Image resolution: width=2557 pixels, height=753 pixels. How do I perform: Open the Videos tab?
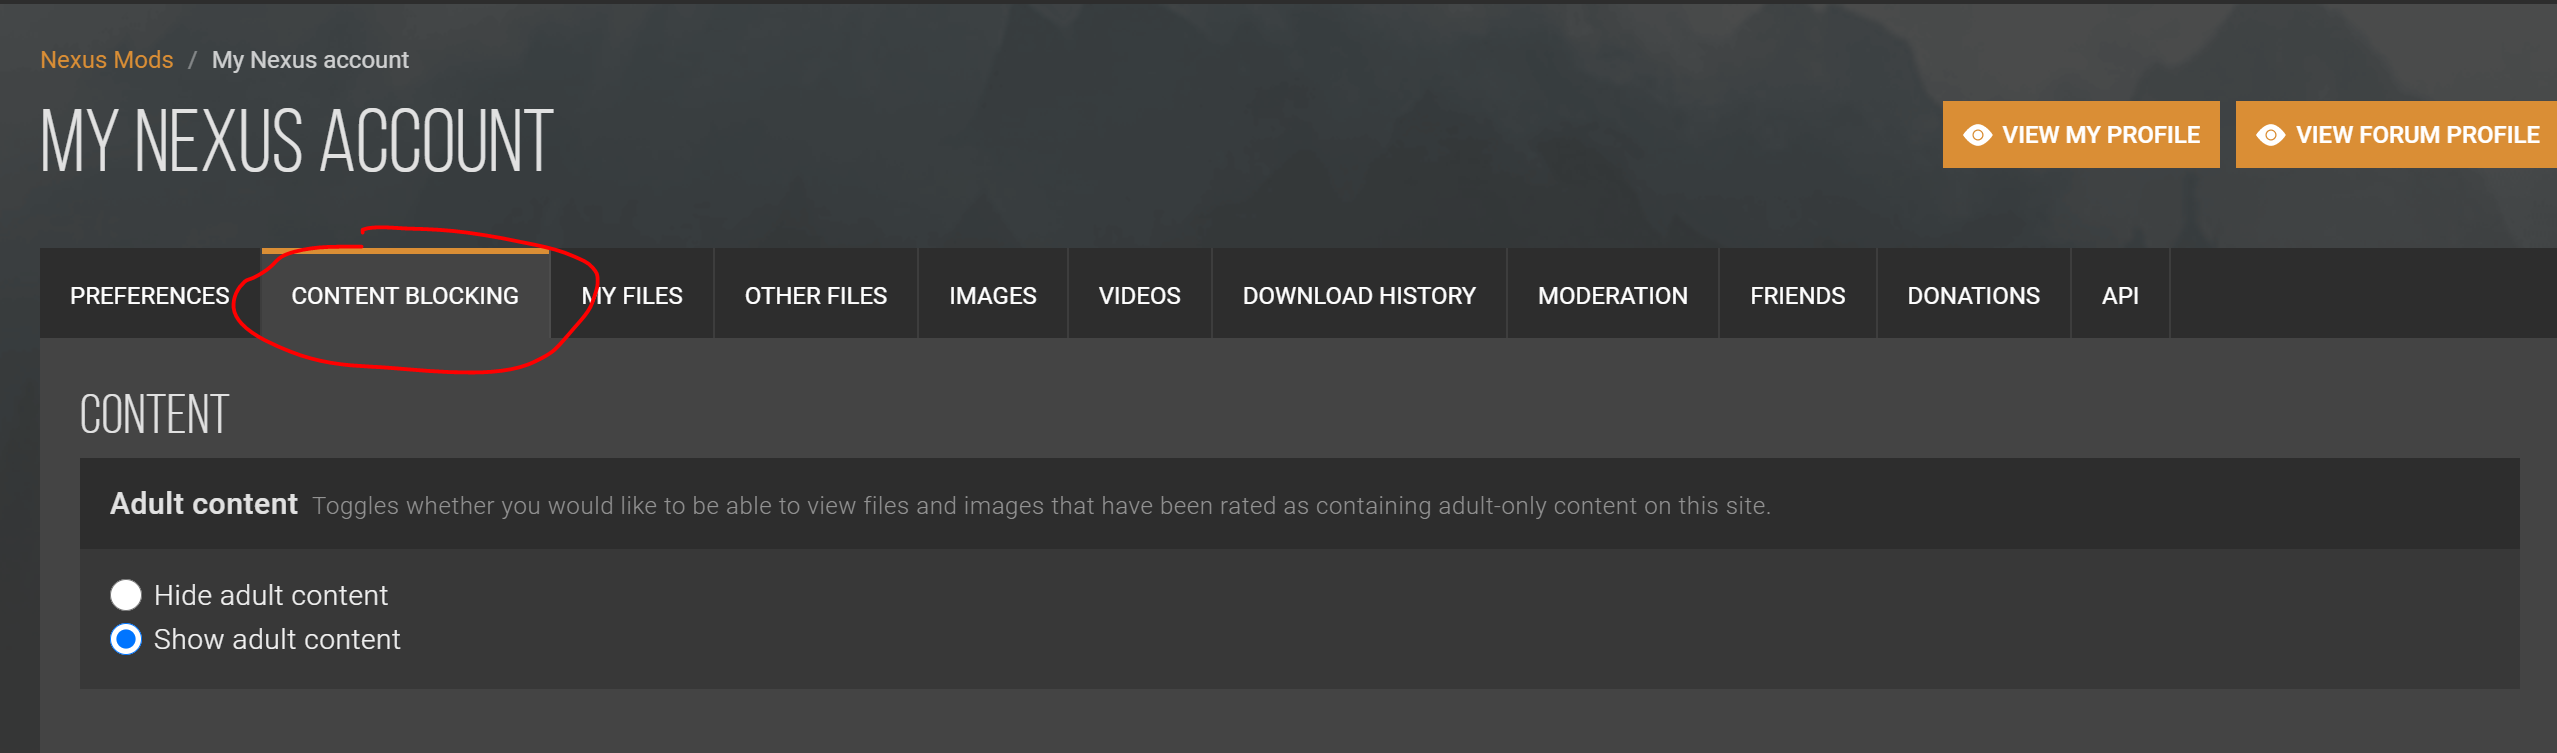pos(1140,296)
